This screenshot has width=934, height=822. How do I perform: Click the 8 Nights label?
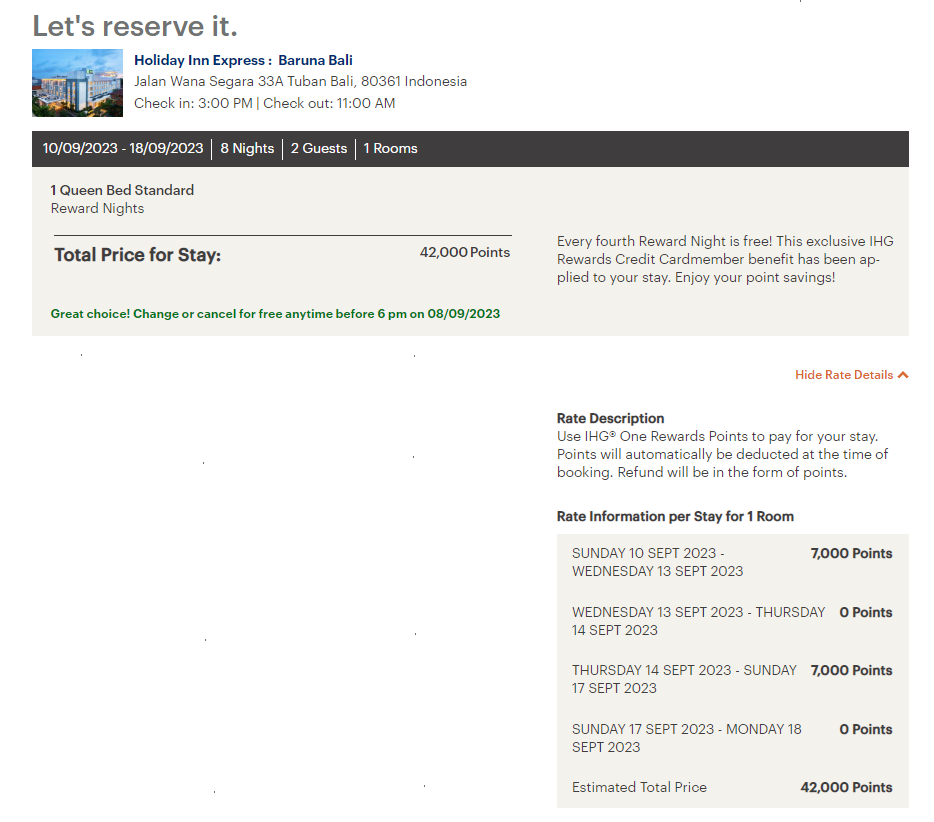pos(247,148)
